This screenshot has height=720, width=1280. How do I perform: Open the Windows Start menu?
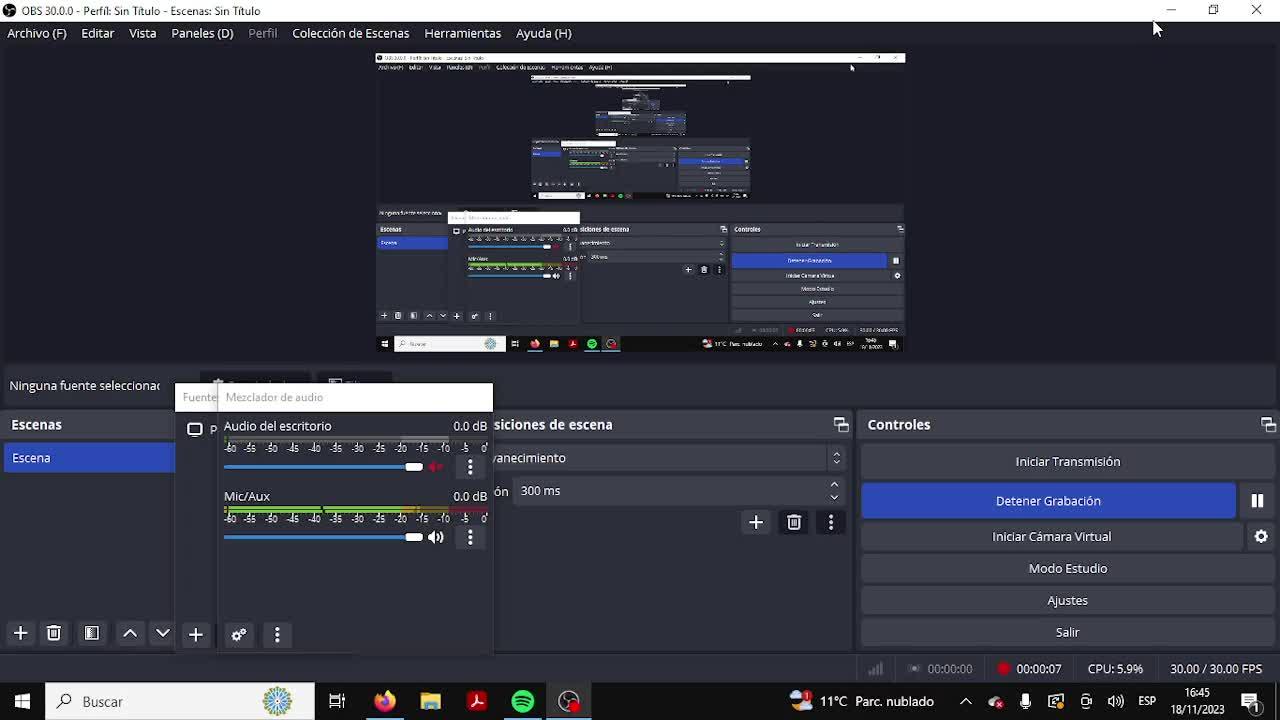[x=22, y=701]
